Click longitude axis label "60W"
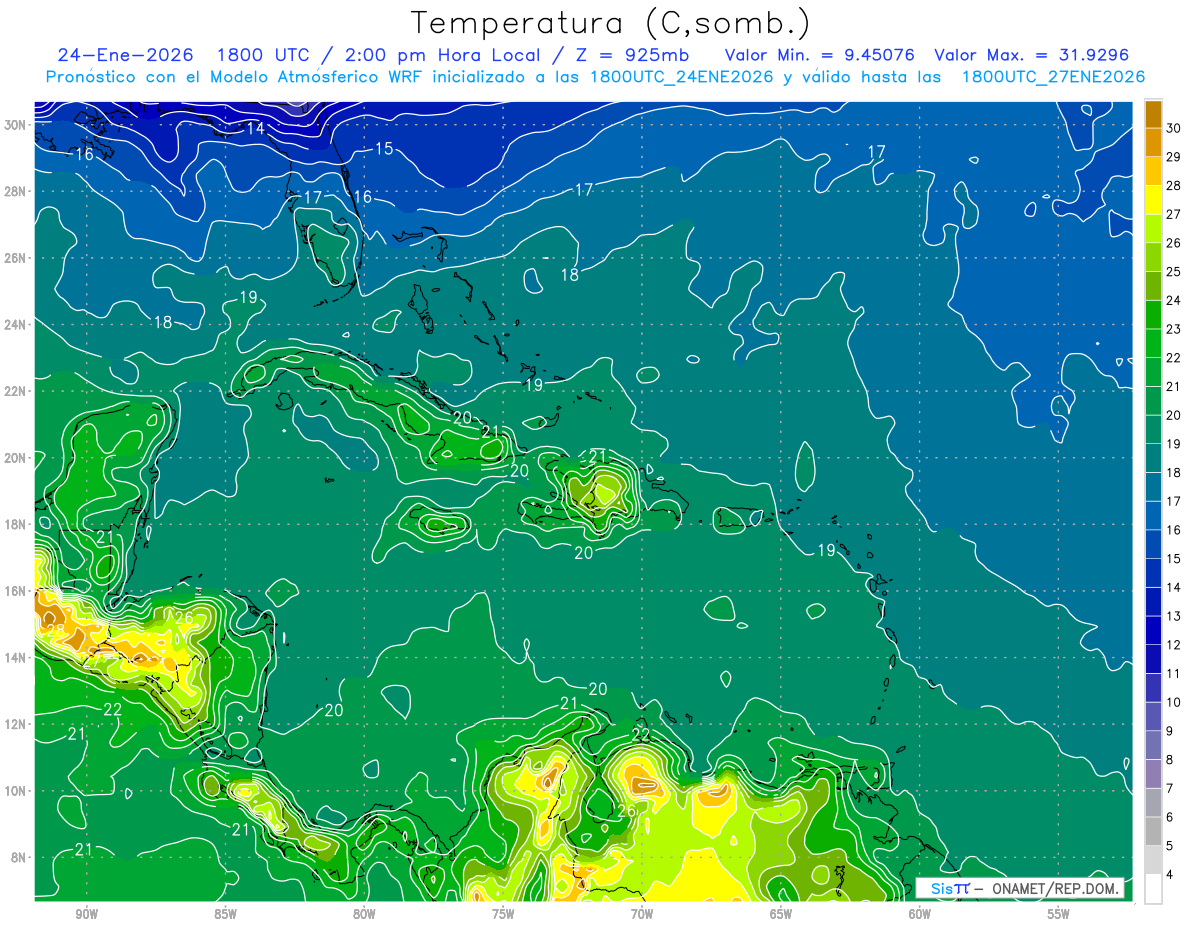1200x927 pixels. point(920,914)
